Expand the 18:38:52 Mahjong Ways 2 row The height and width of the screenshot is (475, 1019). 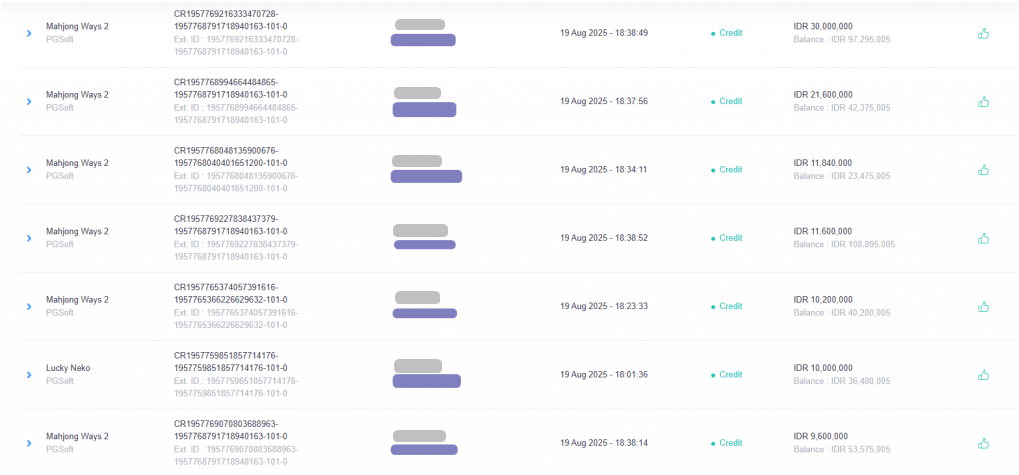click(29, 238)
